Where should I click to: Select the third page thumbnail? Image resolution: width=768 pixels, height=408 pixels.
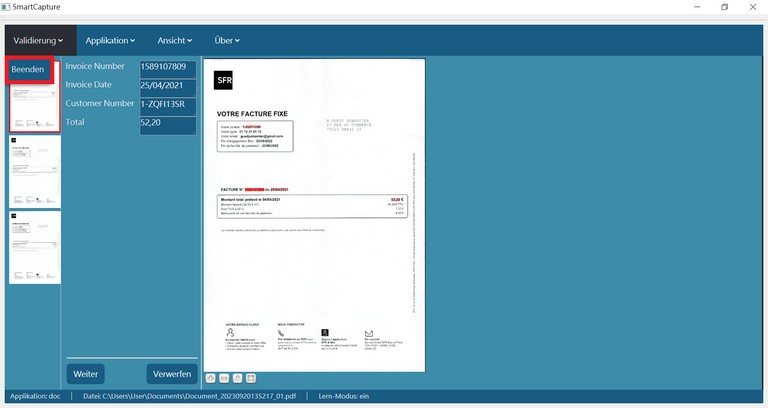tap(35, 247)
